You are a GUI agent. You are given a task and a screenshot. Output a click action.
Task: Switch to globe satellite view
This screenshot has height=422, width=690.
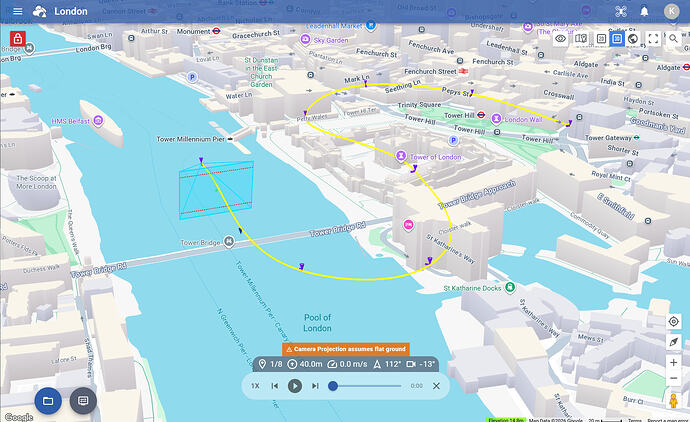[633, 39]
